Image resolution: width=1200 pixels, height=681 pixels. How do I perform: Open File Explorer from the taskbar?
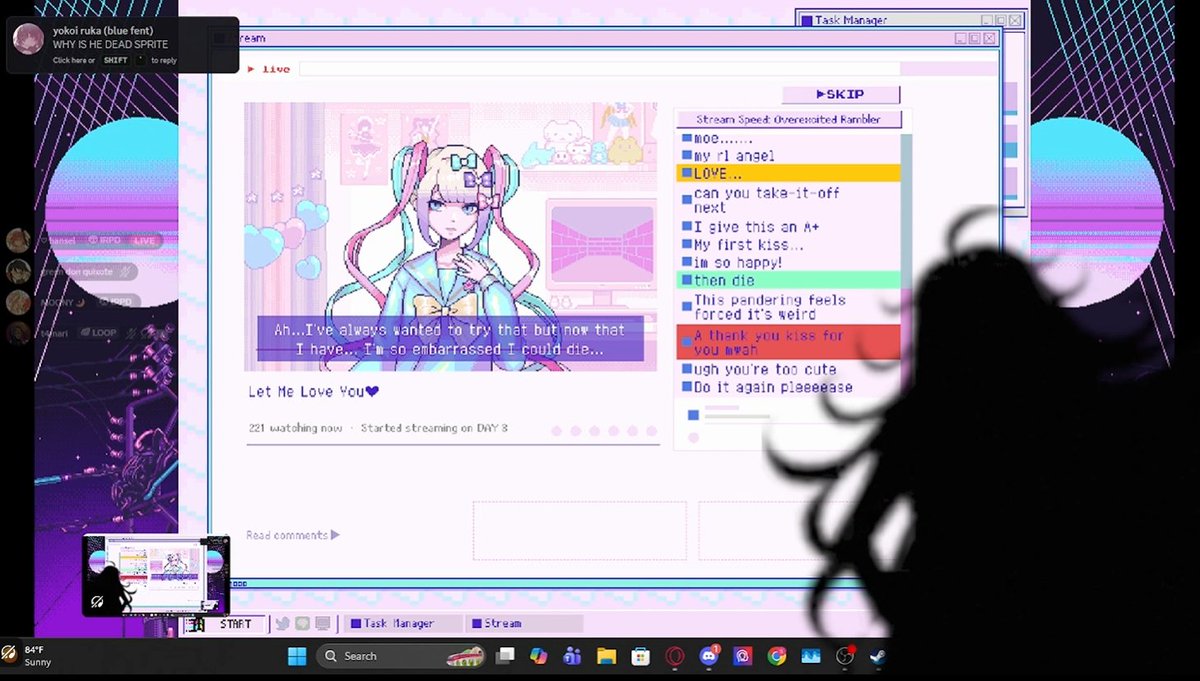[x=606, y=656]
